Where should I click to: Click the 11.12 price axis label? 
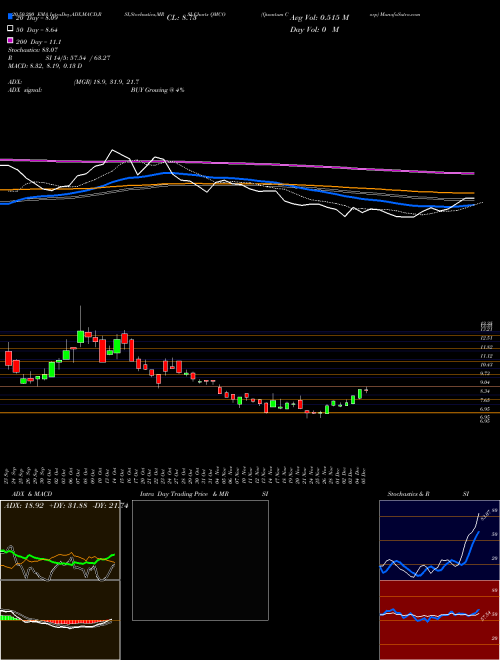[486, 356]
